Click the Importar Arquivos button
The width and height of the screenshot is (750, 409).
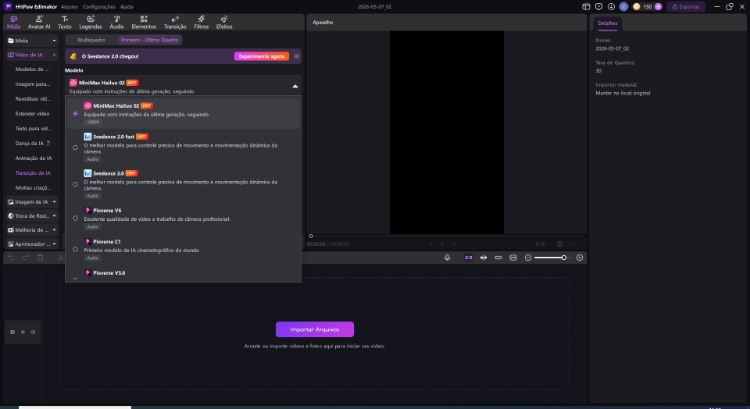[x=315, y=329]
